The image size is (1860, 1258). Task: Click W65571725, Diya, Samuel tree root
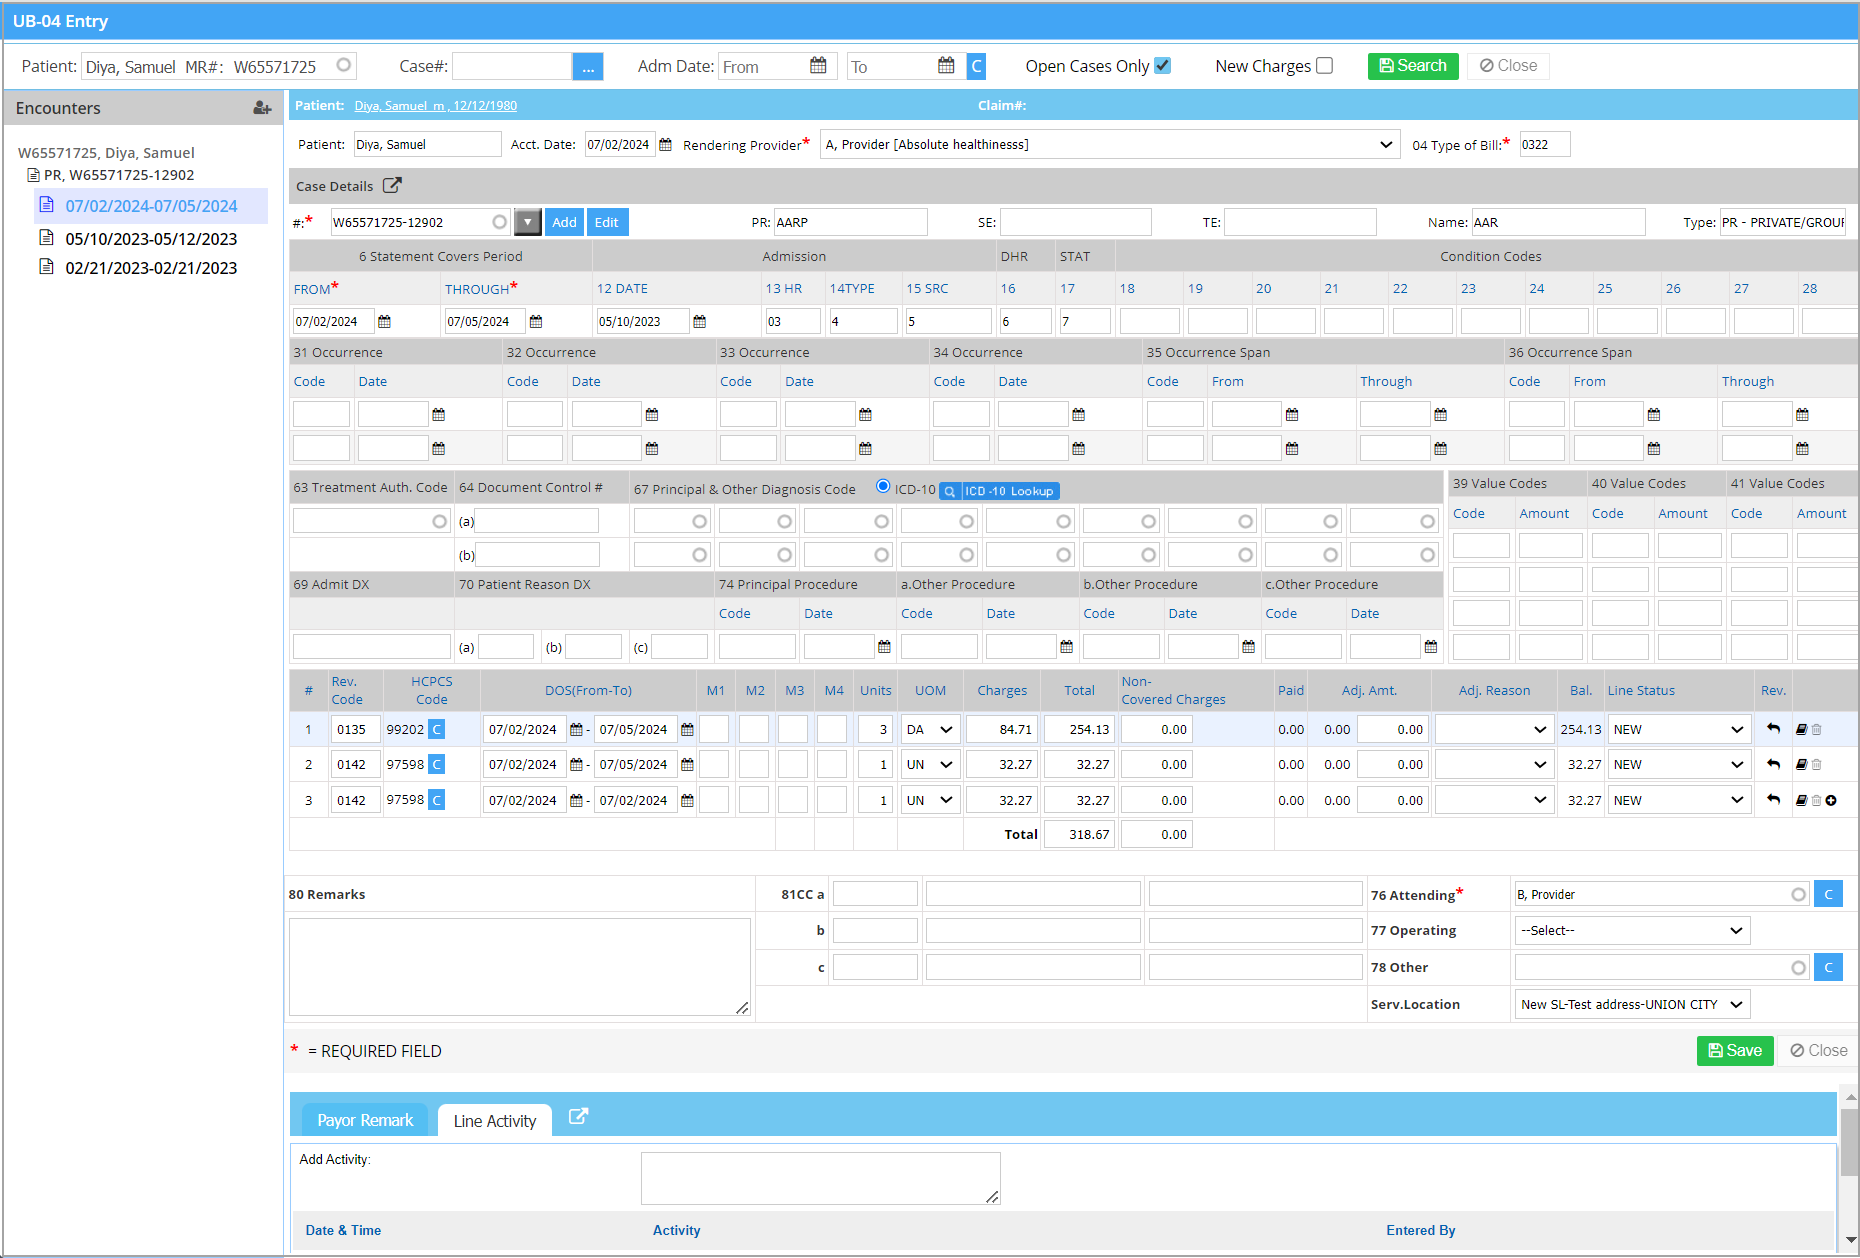pos(106,153)
